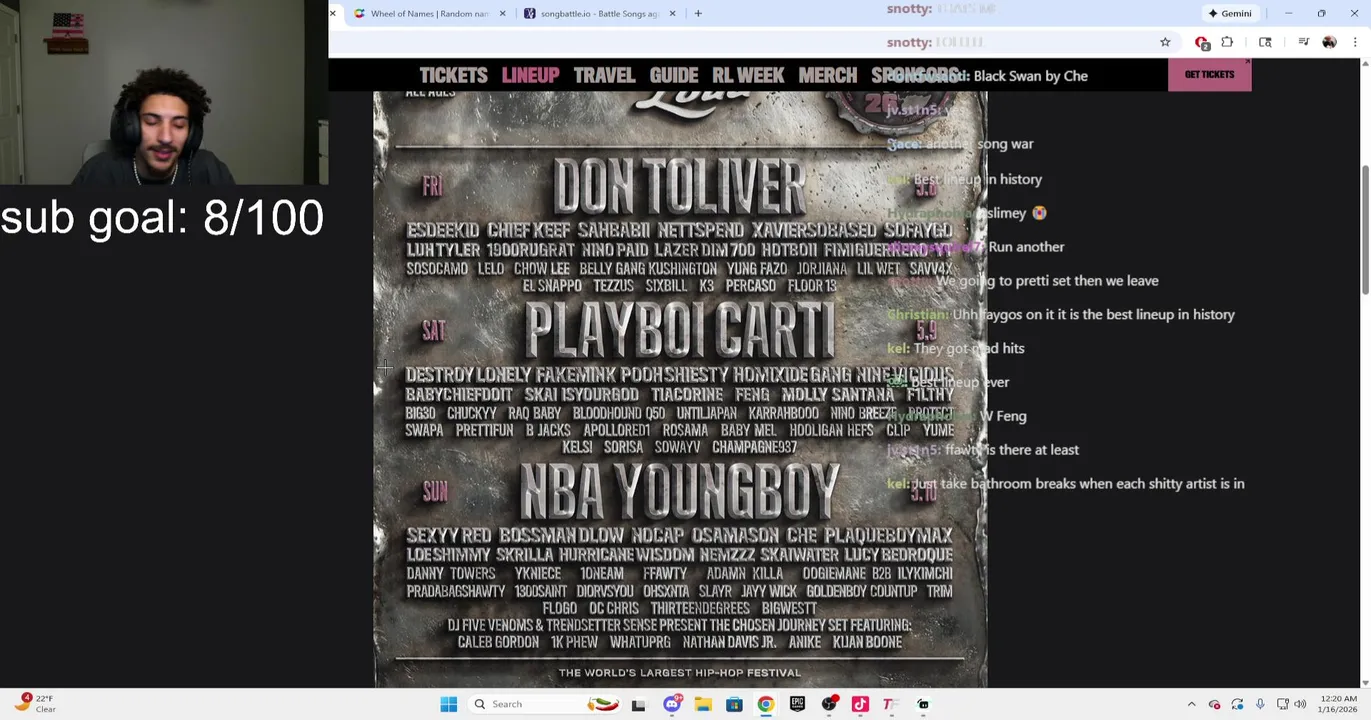Click NBA YOUNGBOY headliner on poster
This screenshot has width=1371, height=720.
pos(679,493)
